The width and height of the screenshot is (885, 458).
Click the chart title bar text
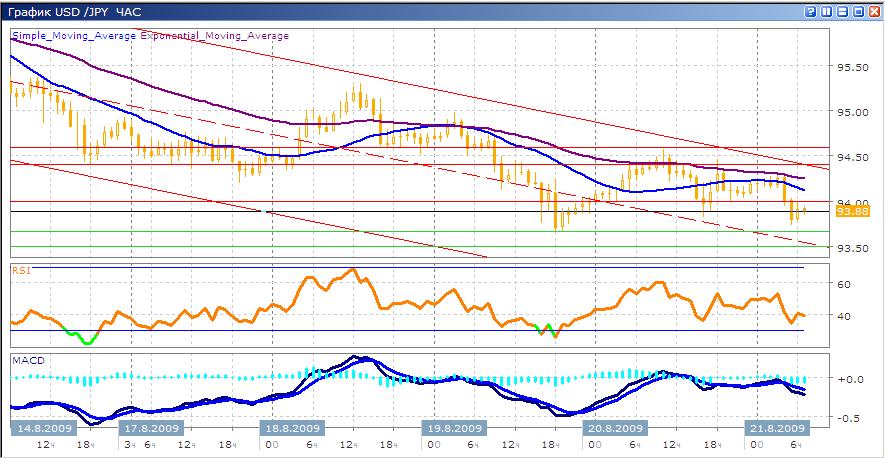point(75,11)
